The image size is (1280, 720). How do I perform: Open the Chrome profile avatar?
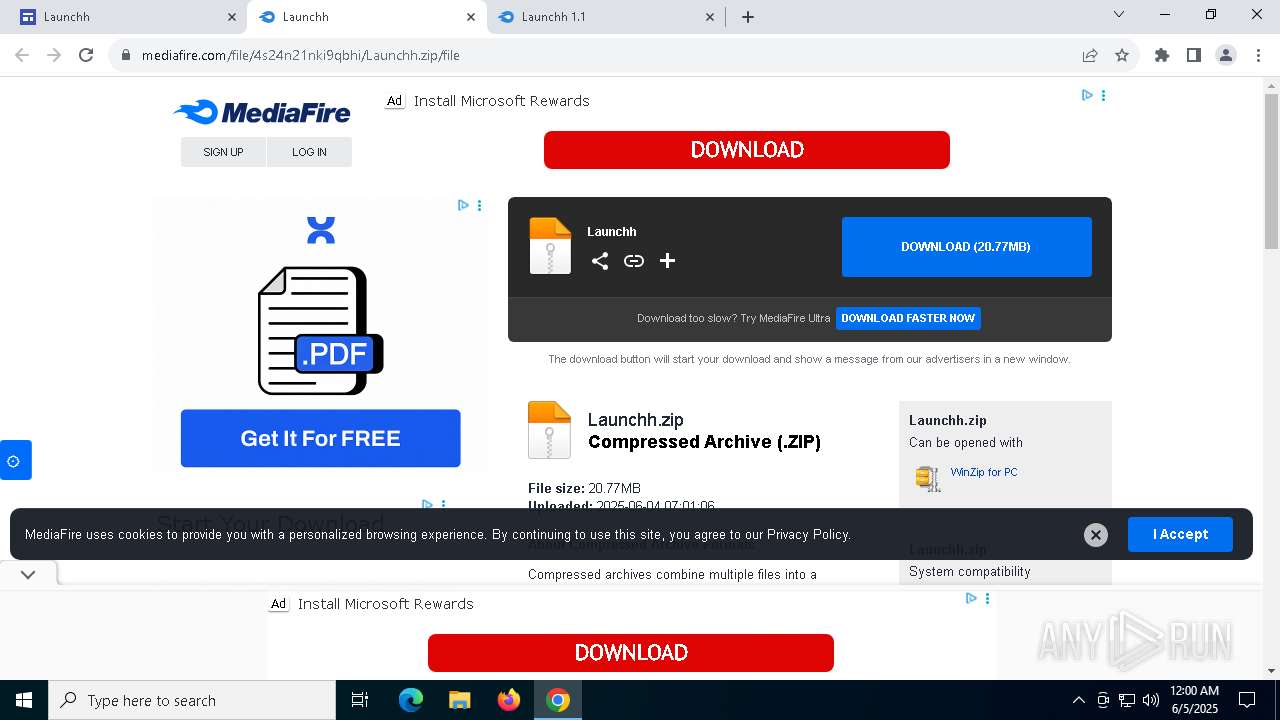coord(1226,55)
